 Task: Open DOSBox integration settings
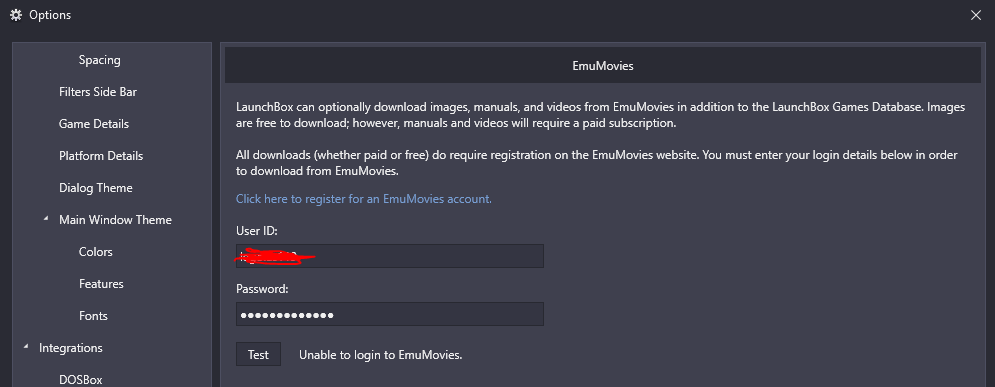pyautogui.click(x=81, y=380)
